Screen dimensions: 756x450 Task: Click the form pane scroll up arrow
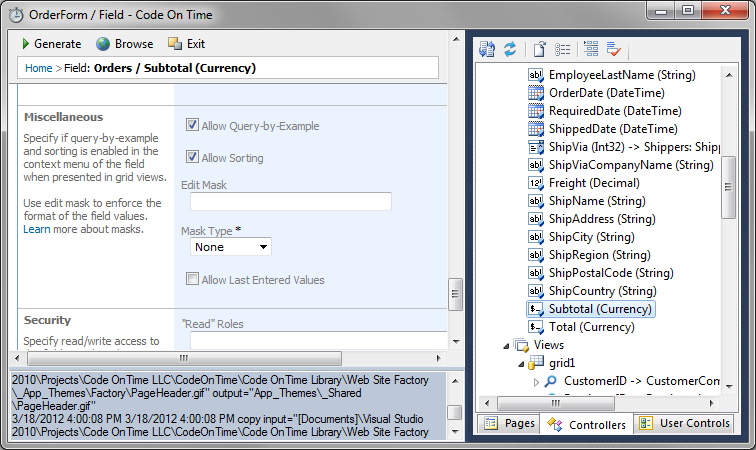(456, 39)
